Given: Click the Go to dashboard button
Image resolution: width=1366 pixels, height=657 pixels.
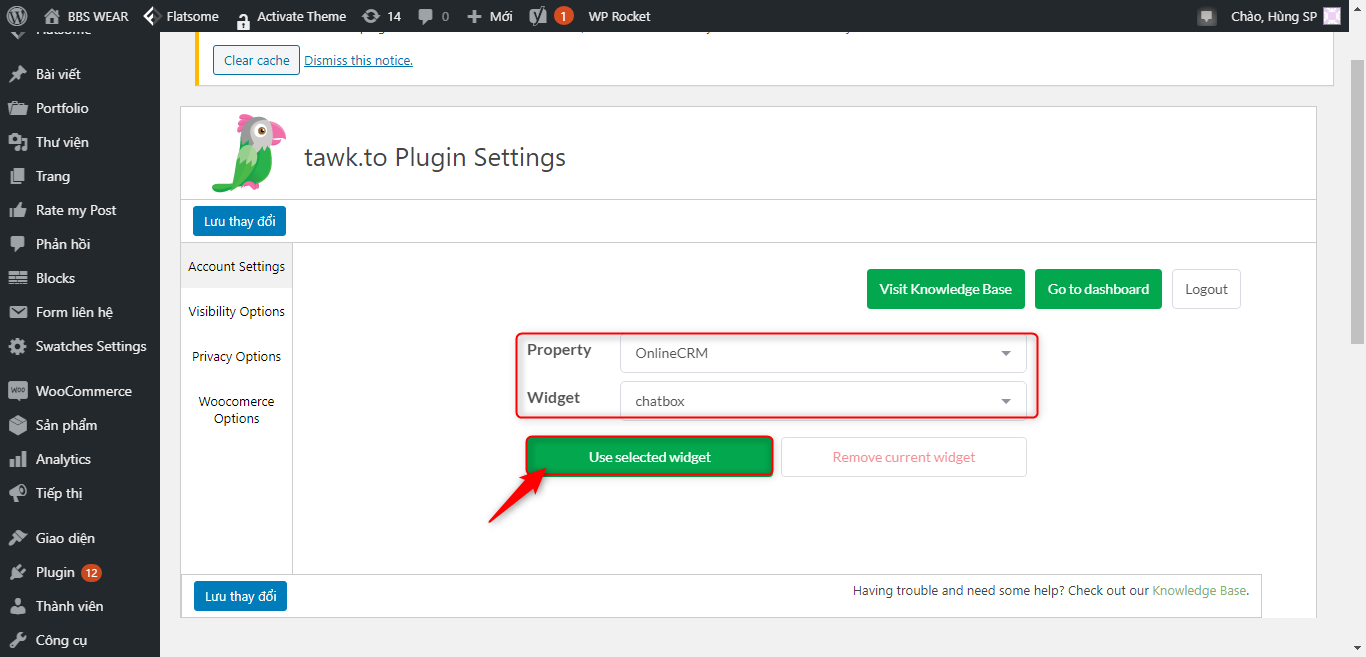Looking at the screenshot, I should 1098,289.
